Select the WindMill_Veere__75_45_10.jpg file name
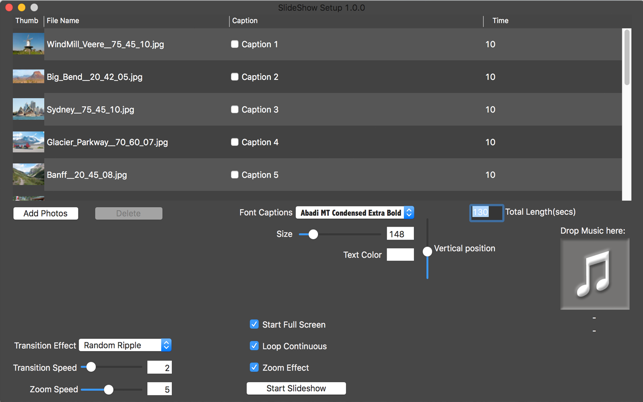Image resolution: width=643 pixels, height=402 pixels. pos(105,44)
